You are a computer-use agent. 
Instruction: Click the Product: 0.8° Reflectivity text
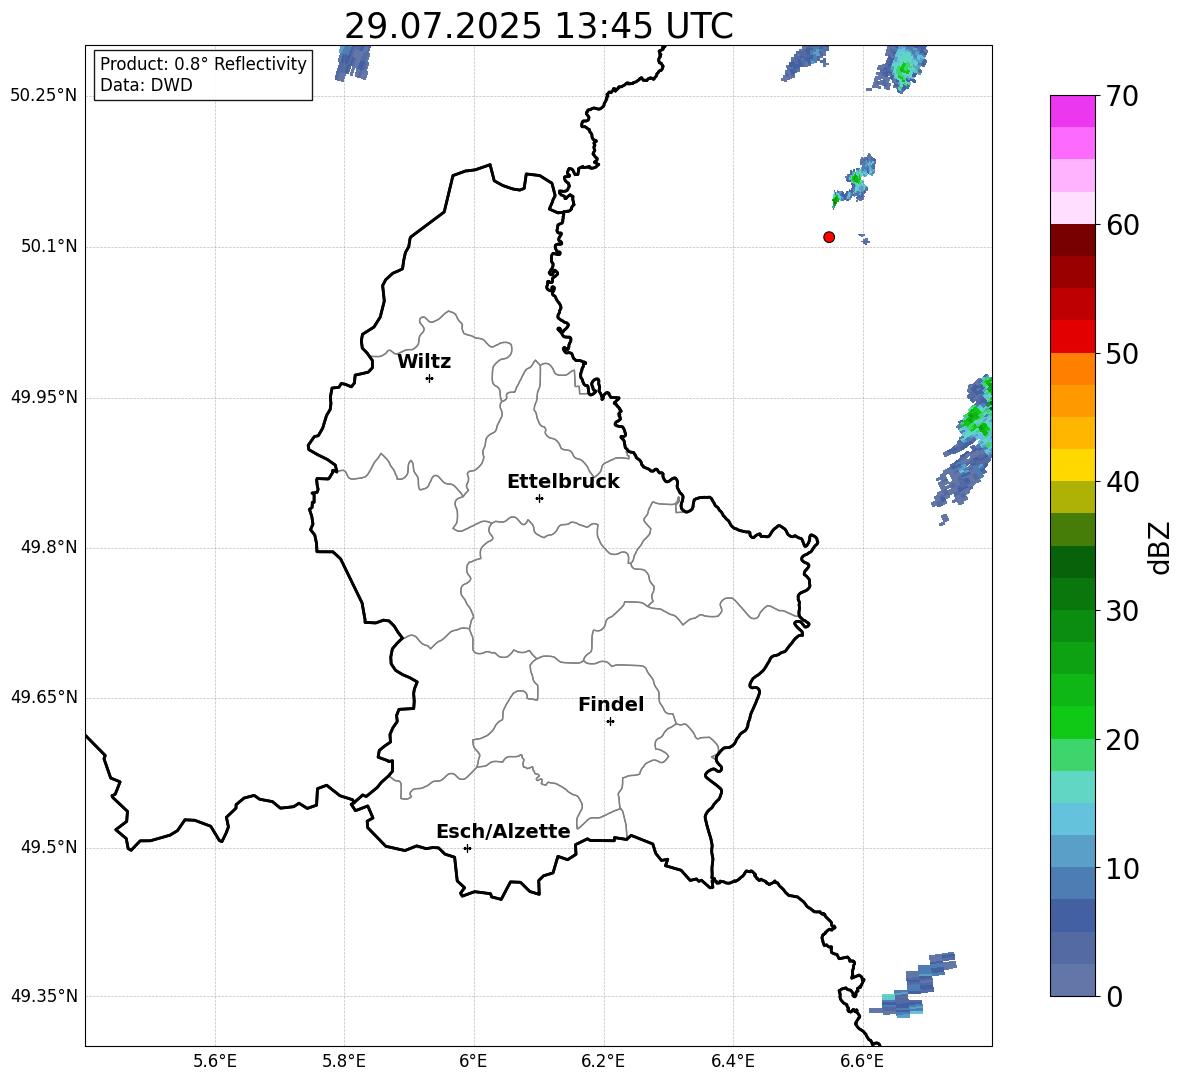(203, 63)
